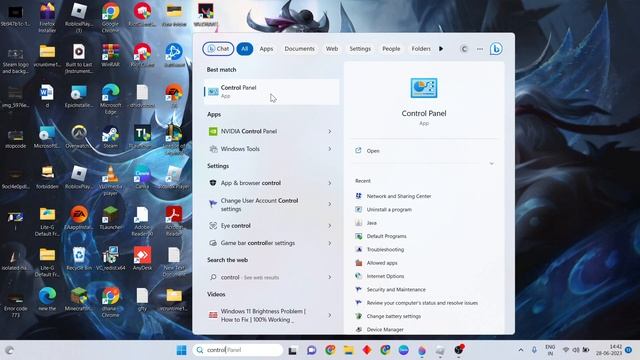Select the Web filter tab
The height and width of the screenshot is (360, 640).
[332, 49]
